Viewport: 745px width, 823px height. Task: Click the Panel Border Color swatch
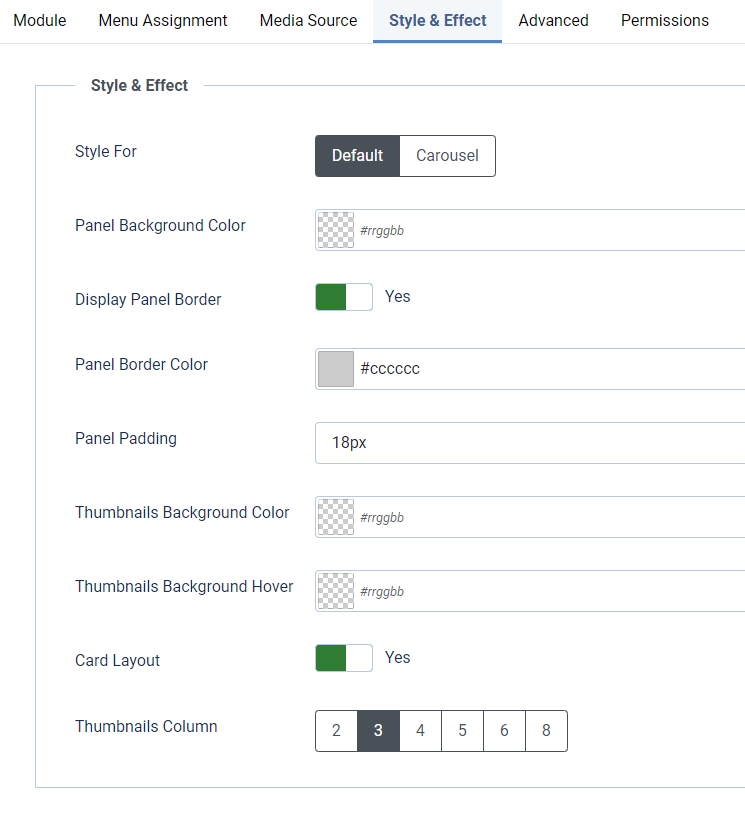336,369
